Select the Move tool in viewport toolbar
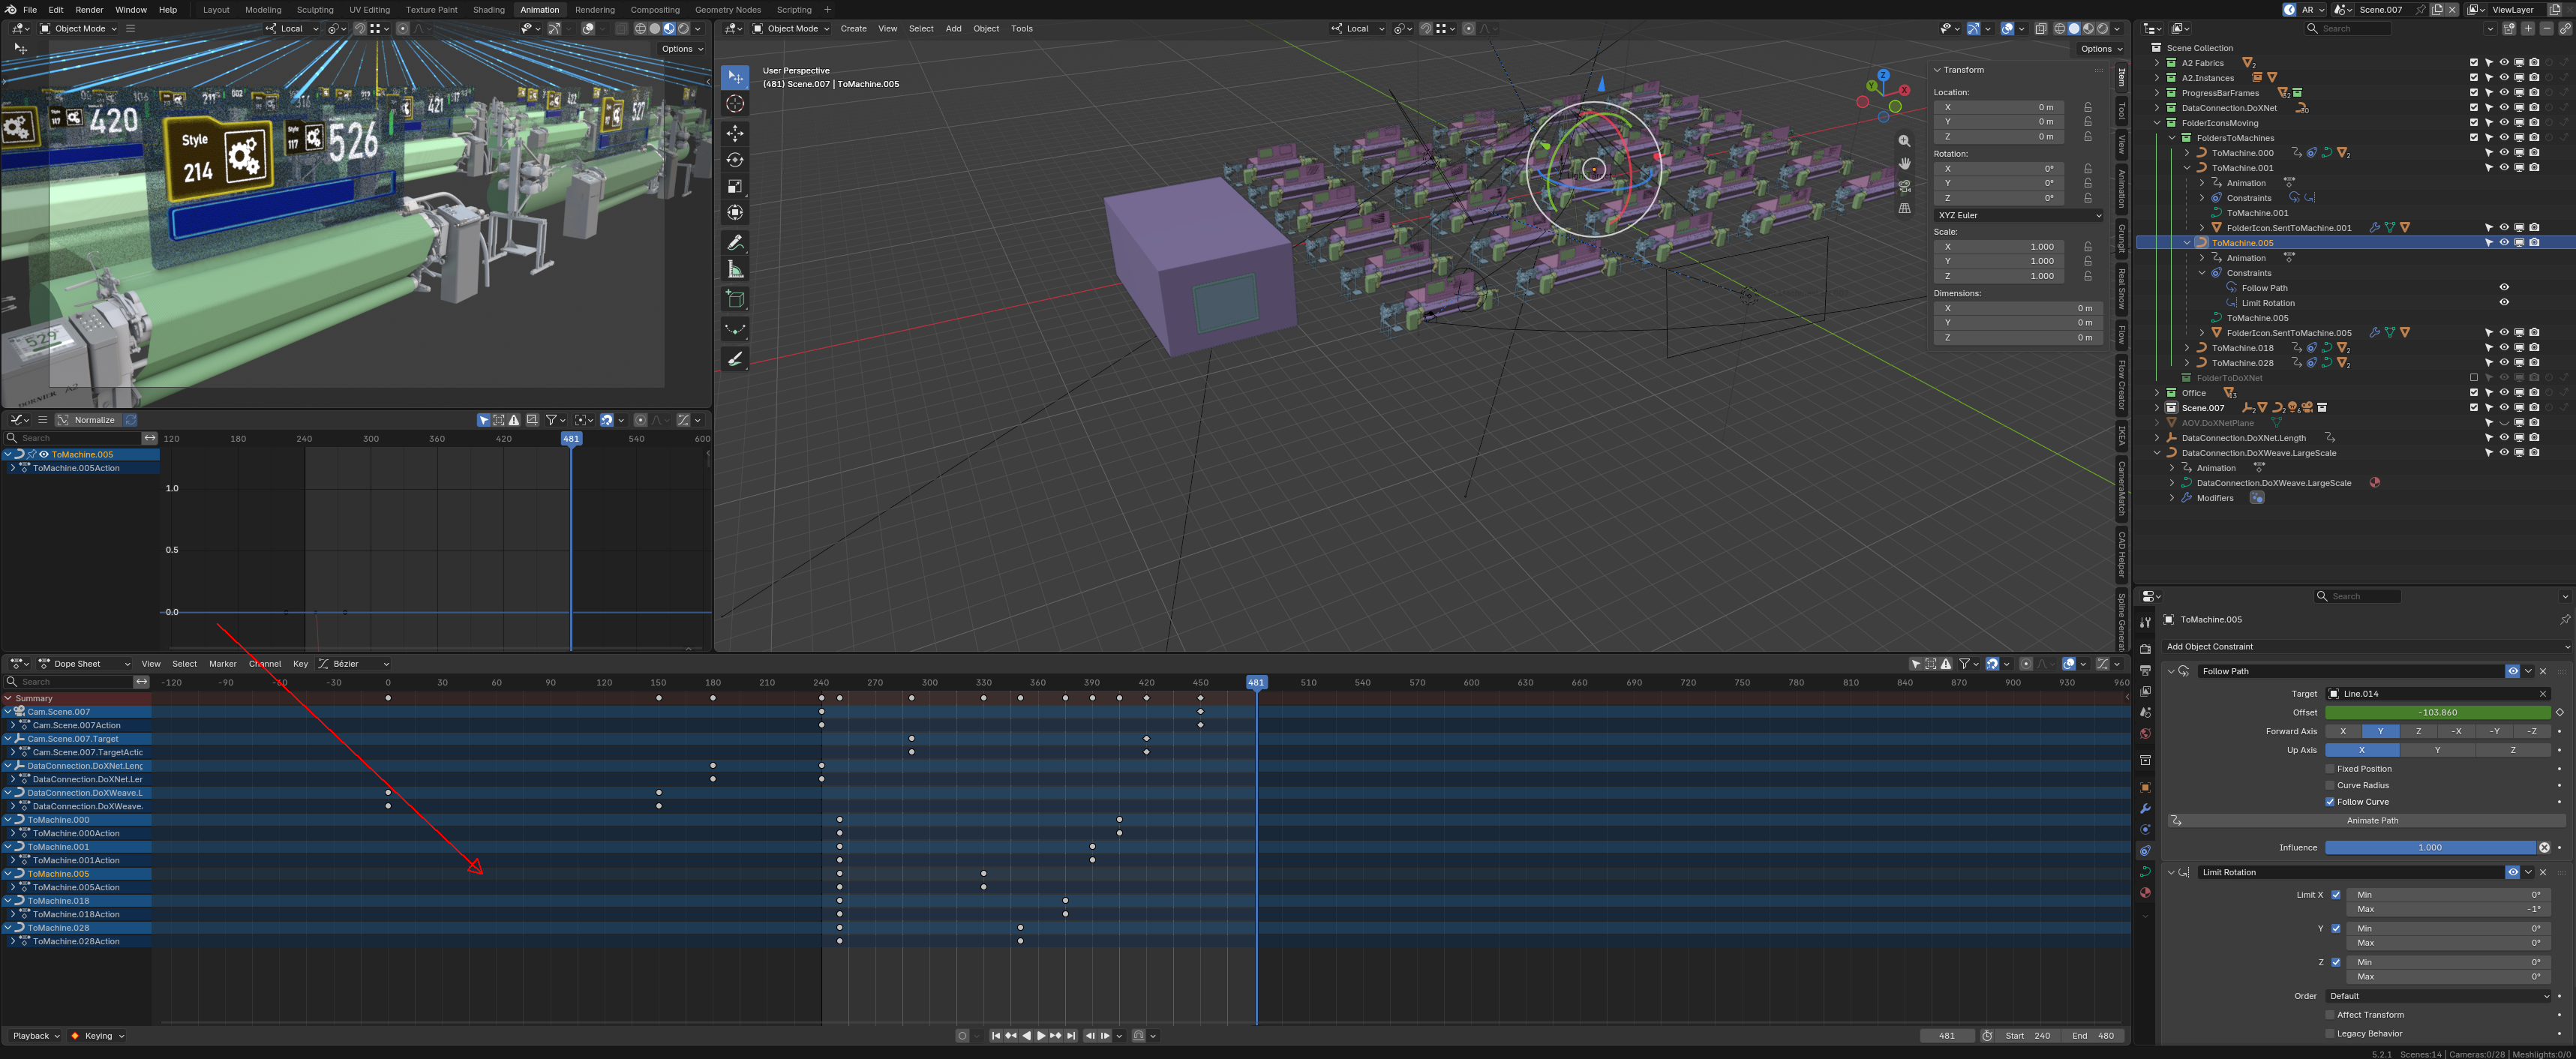 click(x=735, y=133)
